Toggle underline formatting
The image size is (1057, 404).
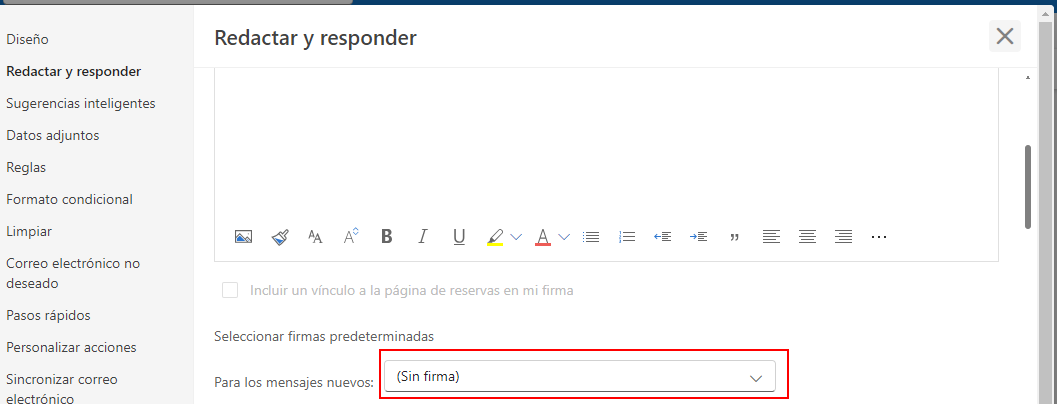pos(459,237)
